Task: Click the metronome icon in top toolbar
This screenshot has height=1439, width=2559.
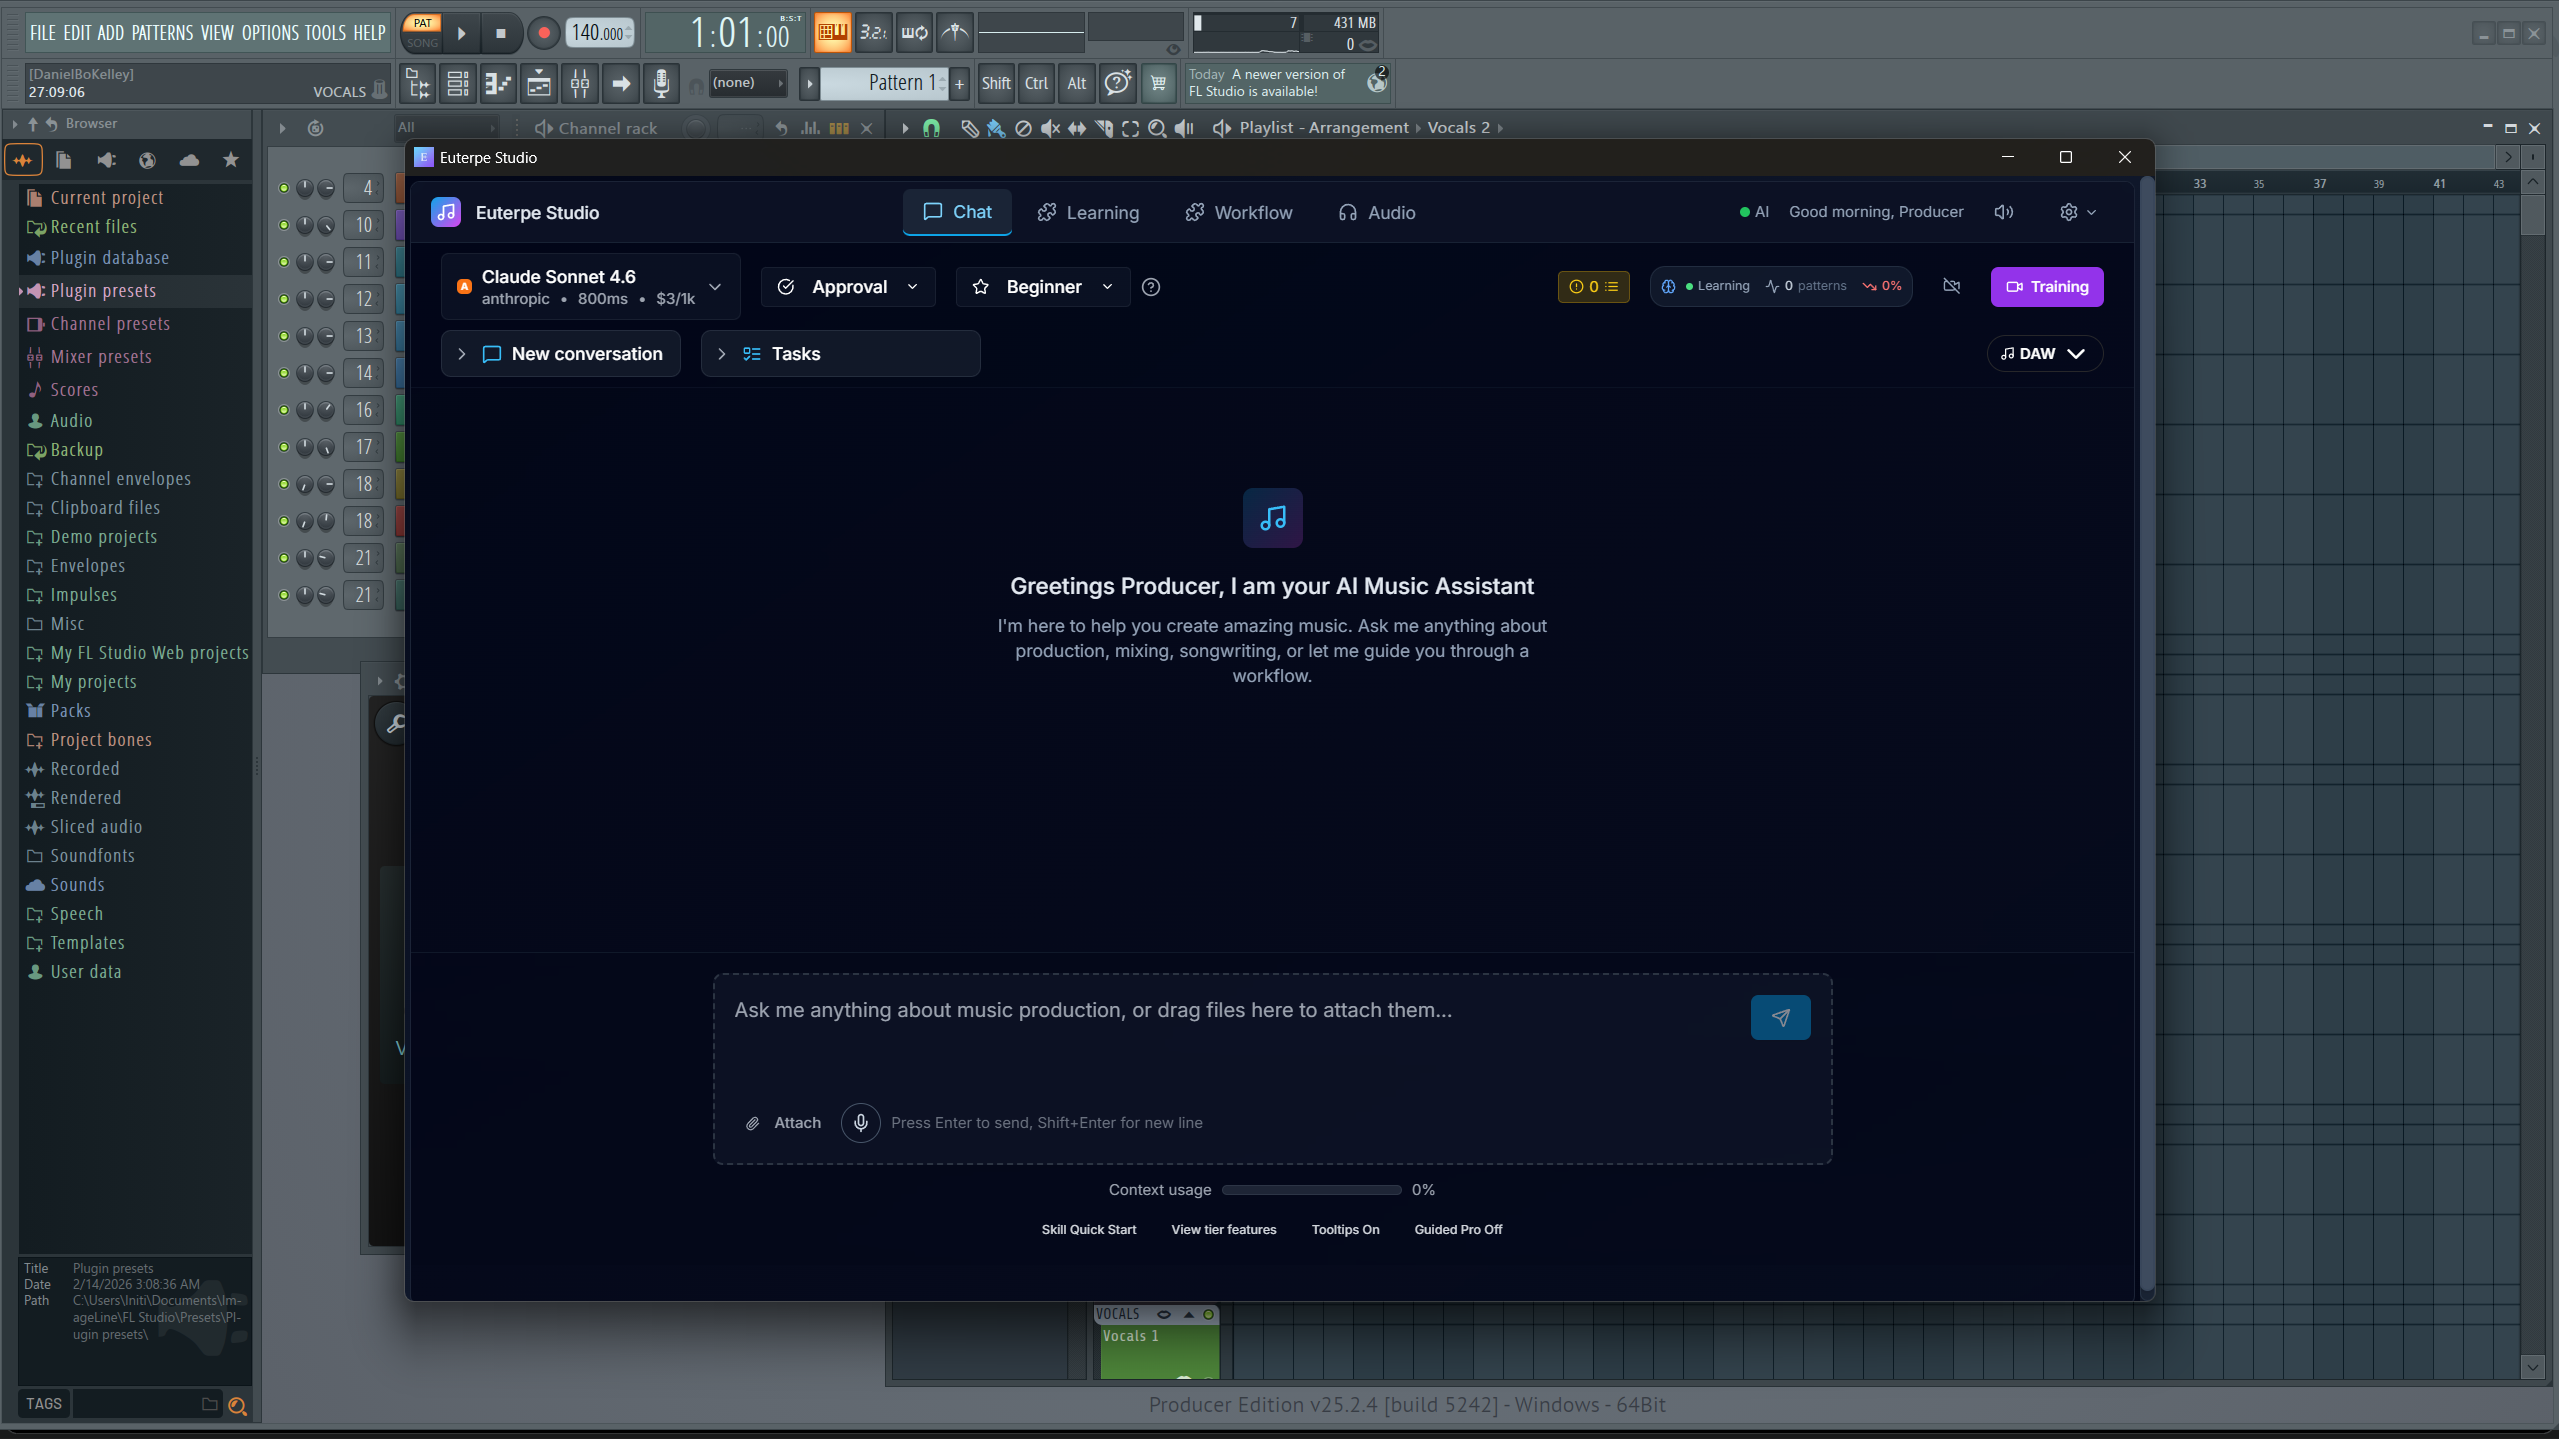Action: point(955,33)
